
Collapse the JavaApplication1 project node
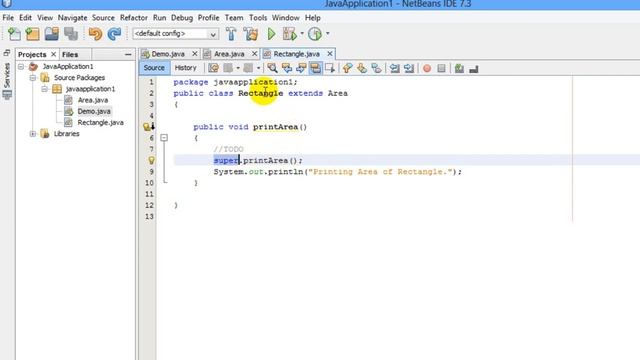point(21,66)
